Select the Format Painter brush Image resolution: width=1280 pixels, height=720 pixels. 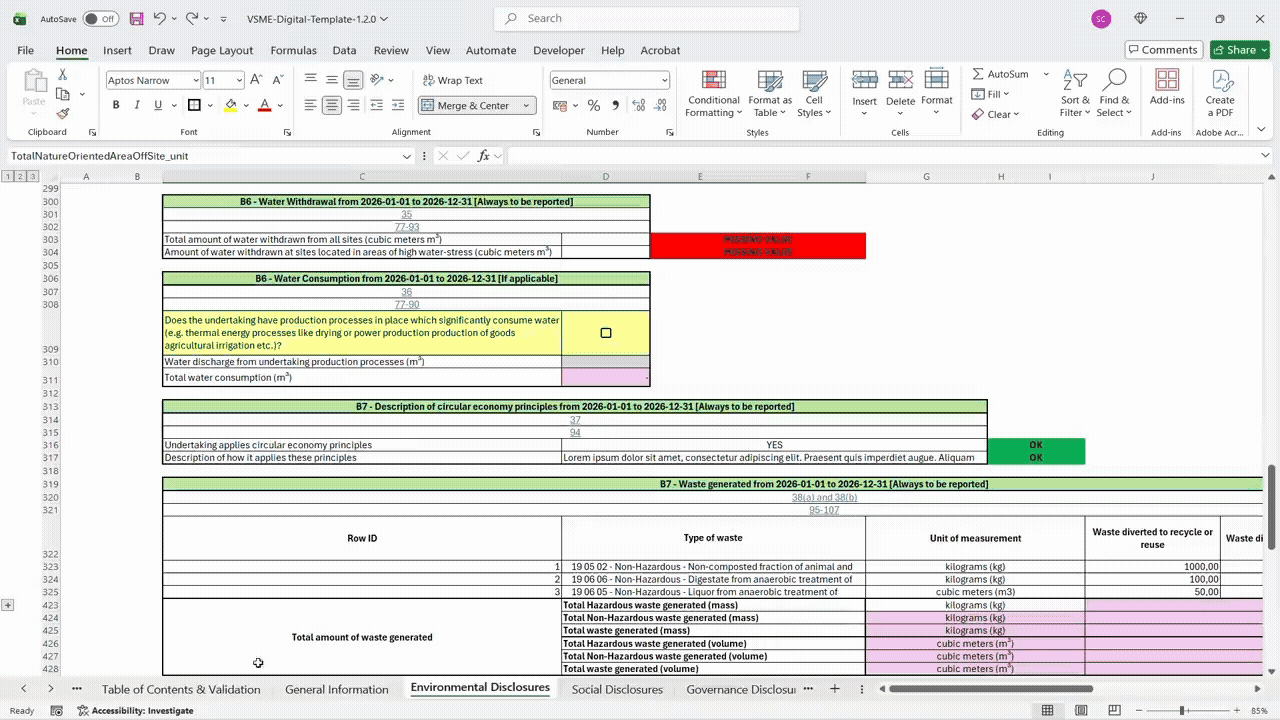tap(63, 113)
